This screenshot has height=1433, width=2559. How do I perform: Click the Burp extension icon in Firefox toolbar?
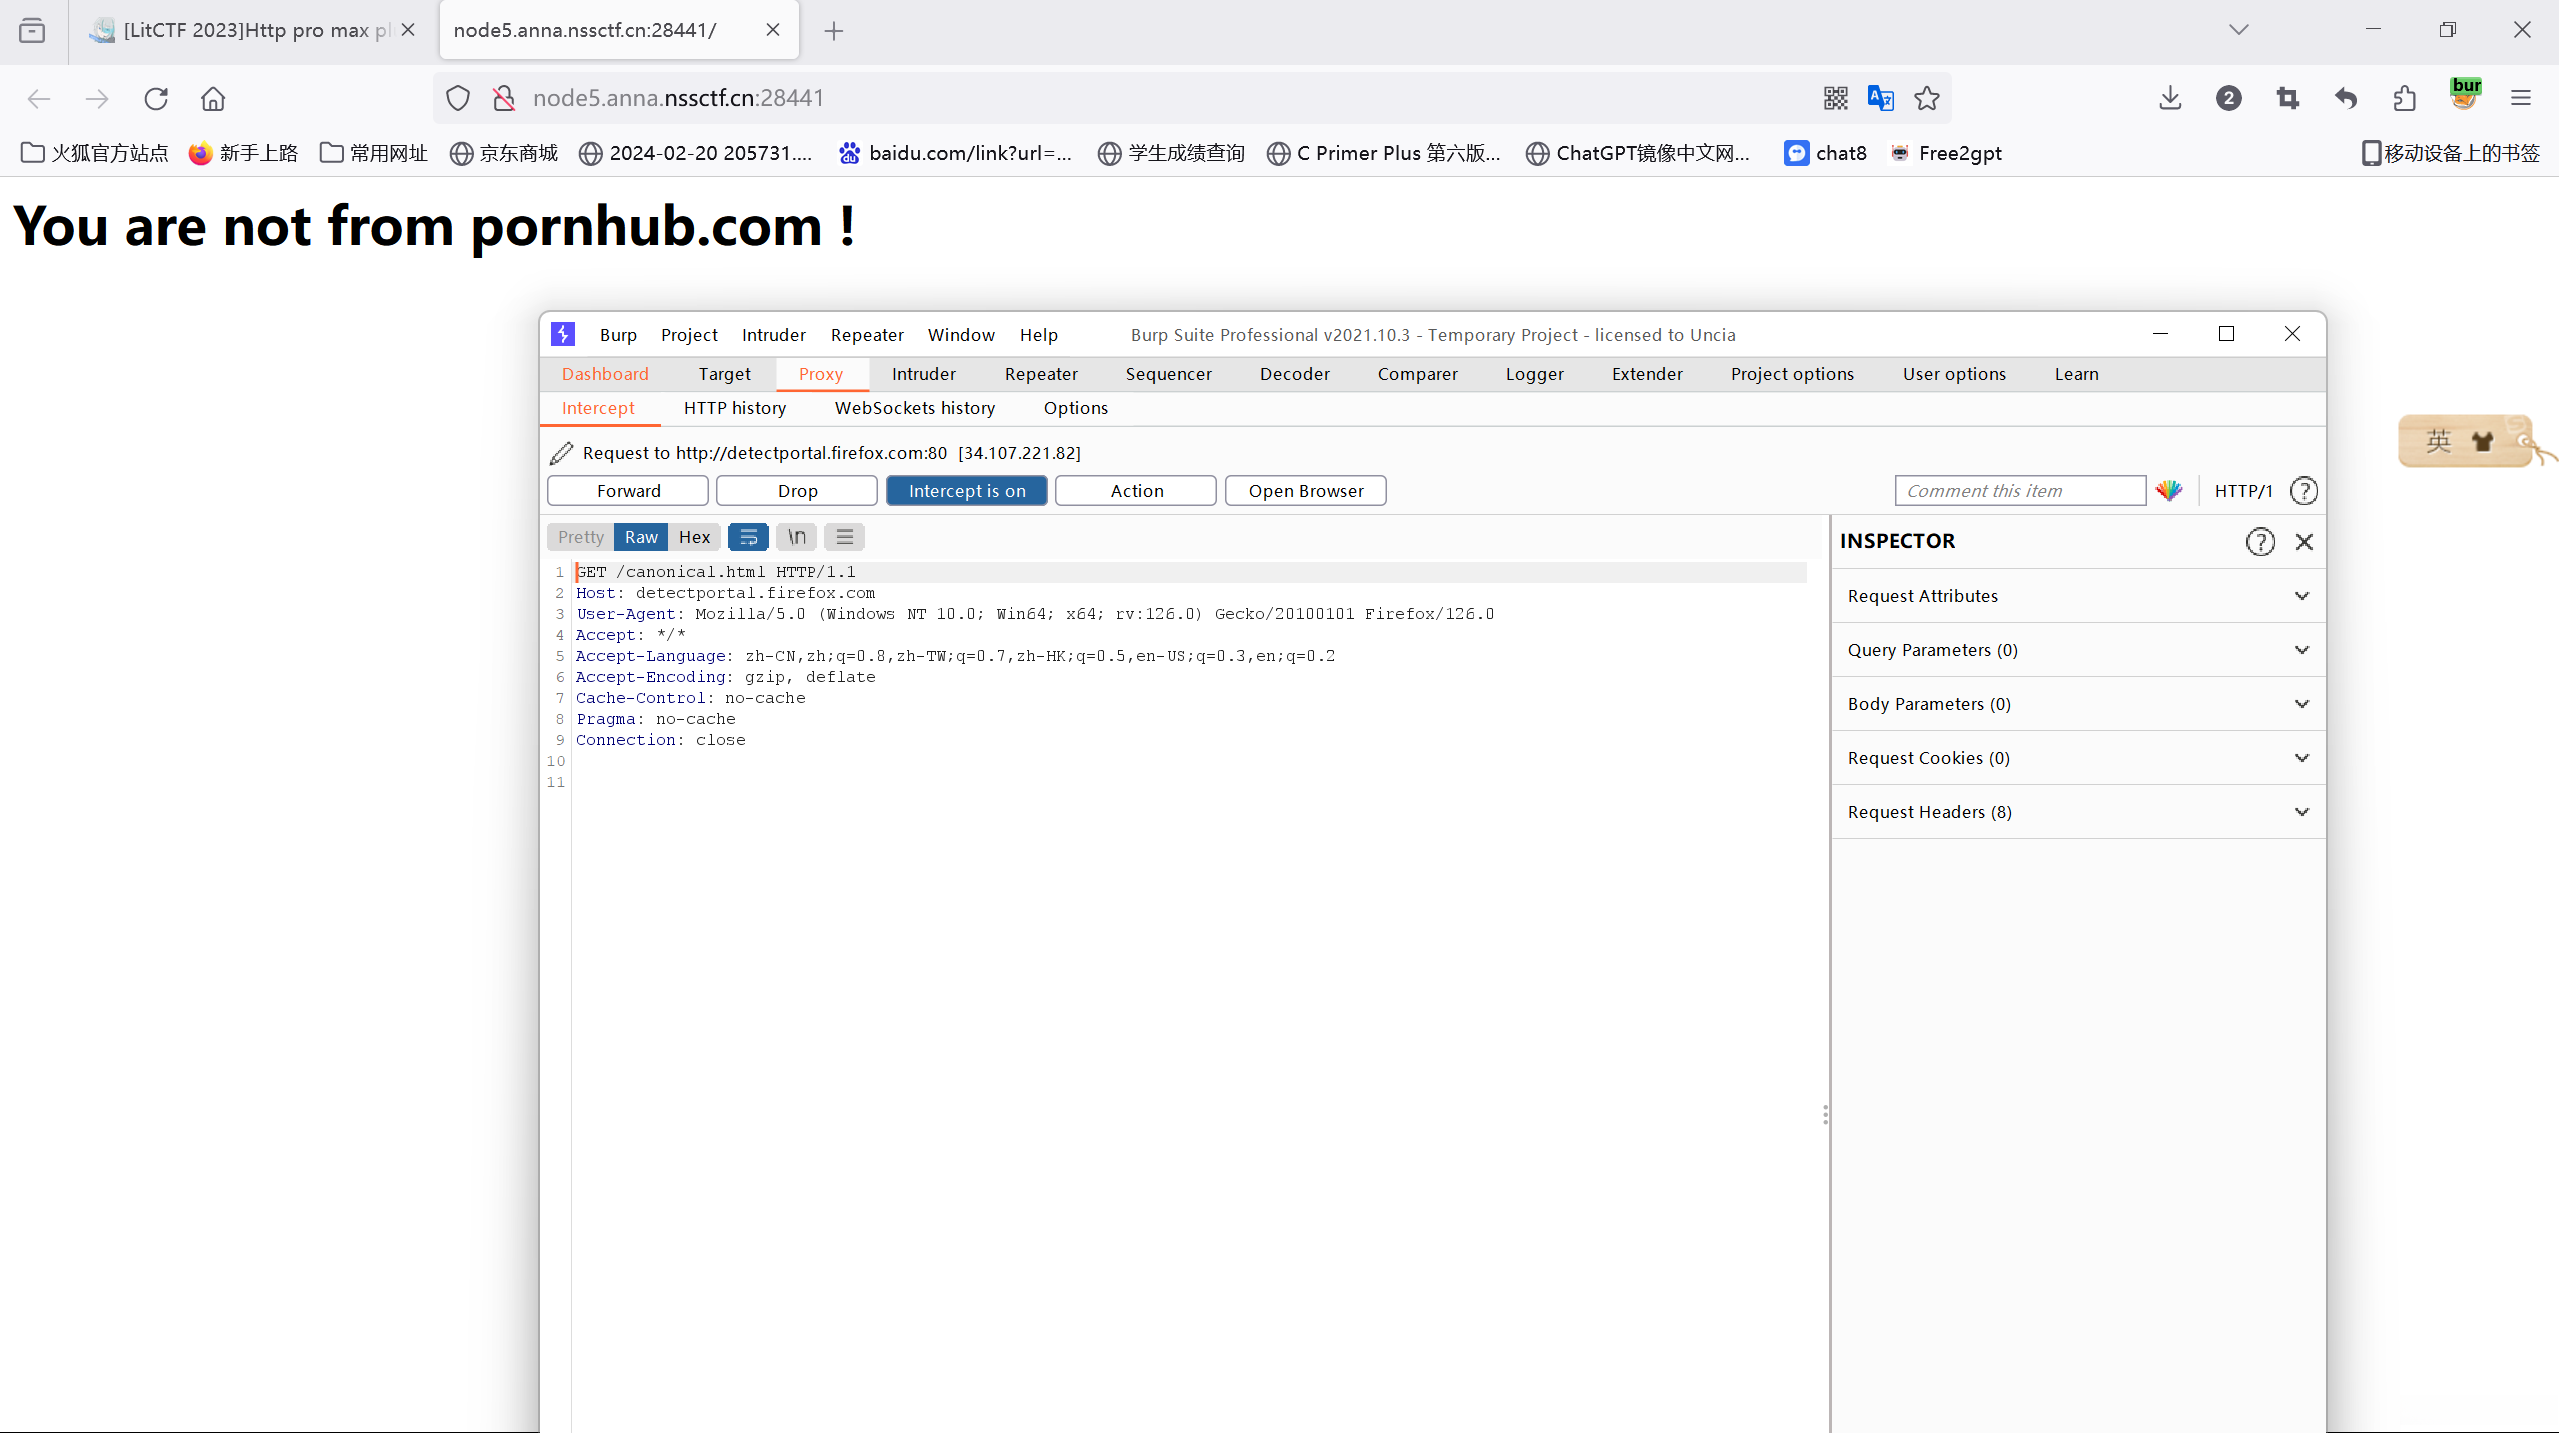[x=2465, y=97]
